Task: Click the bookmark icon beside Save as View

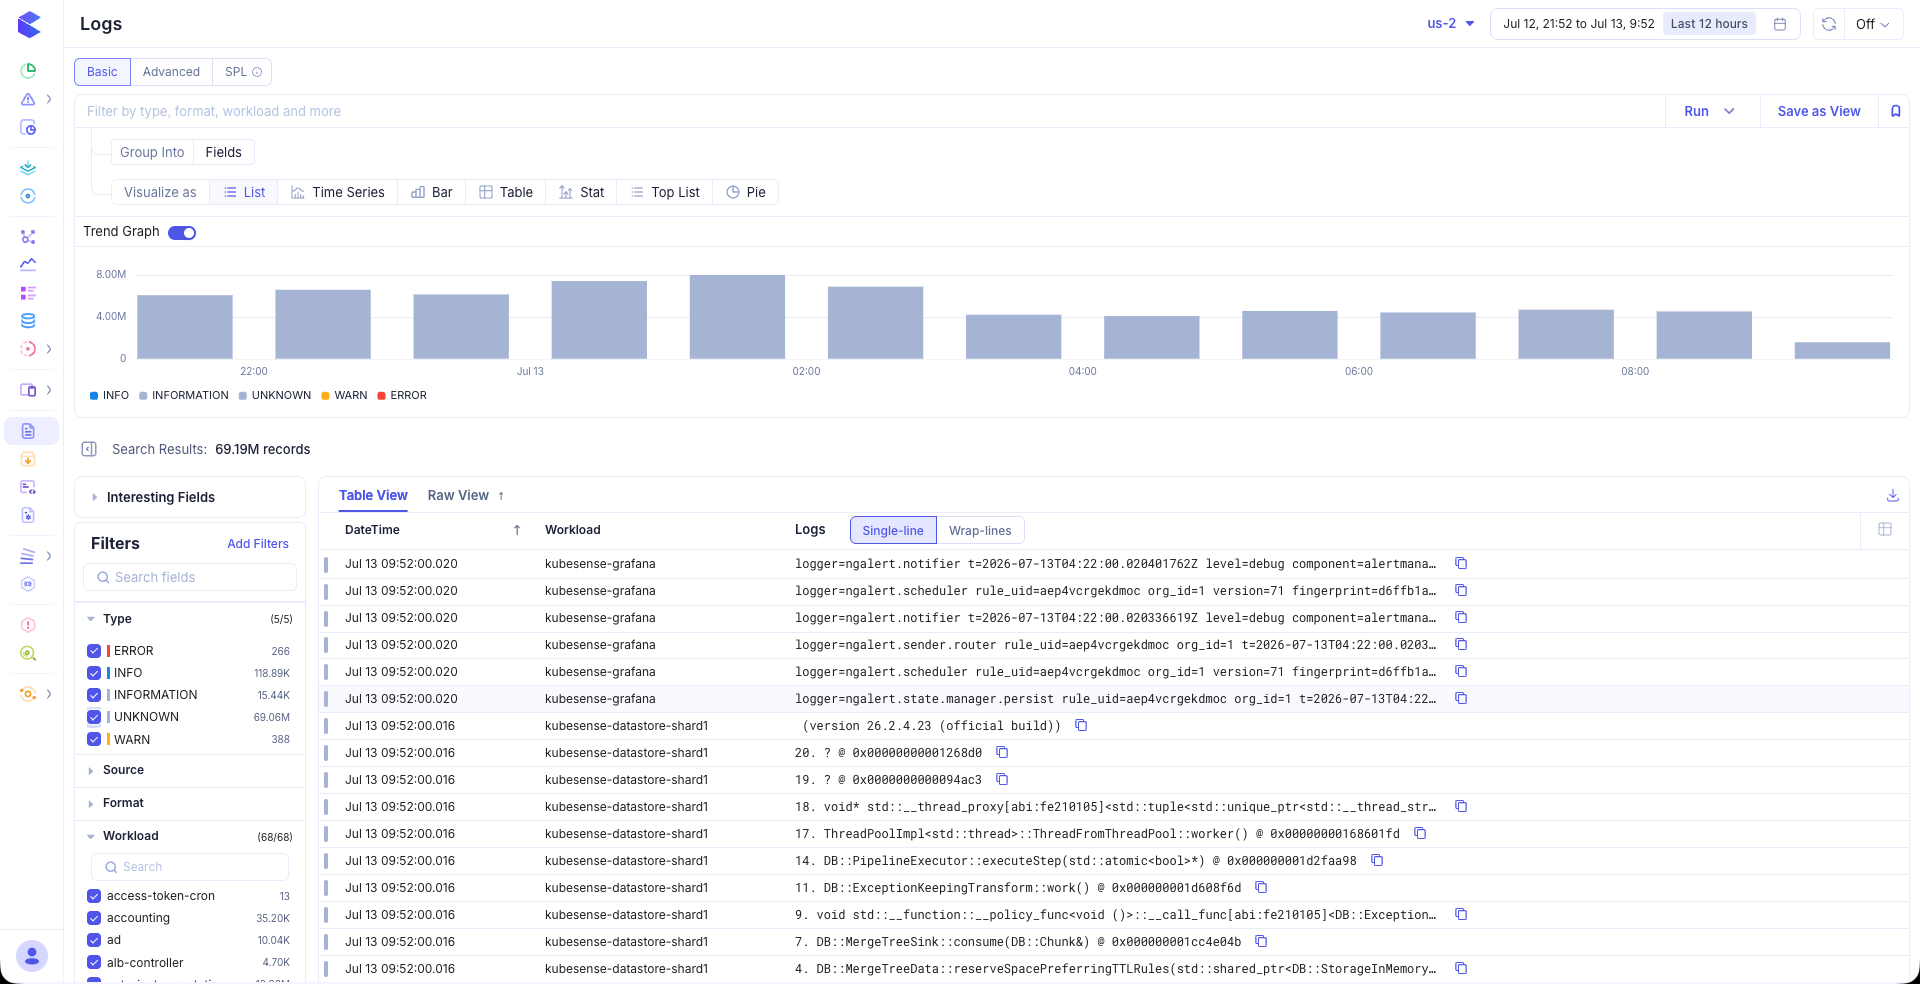Action: pyautogui.click(x=1895, y=111)
